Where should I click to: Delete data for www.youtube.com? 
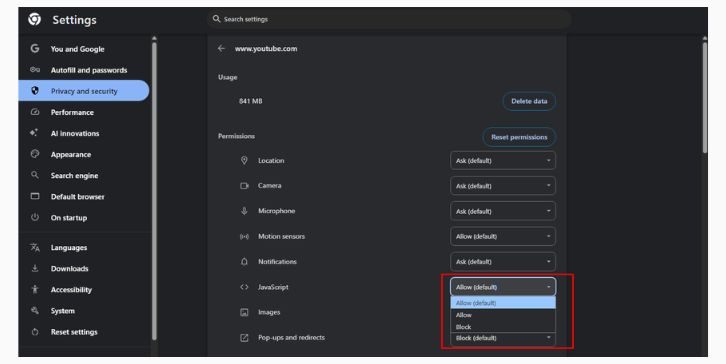529,101
